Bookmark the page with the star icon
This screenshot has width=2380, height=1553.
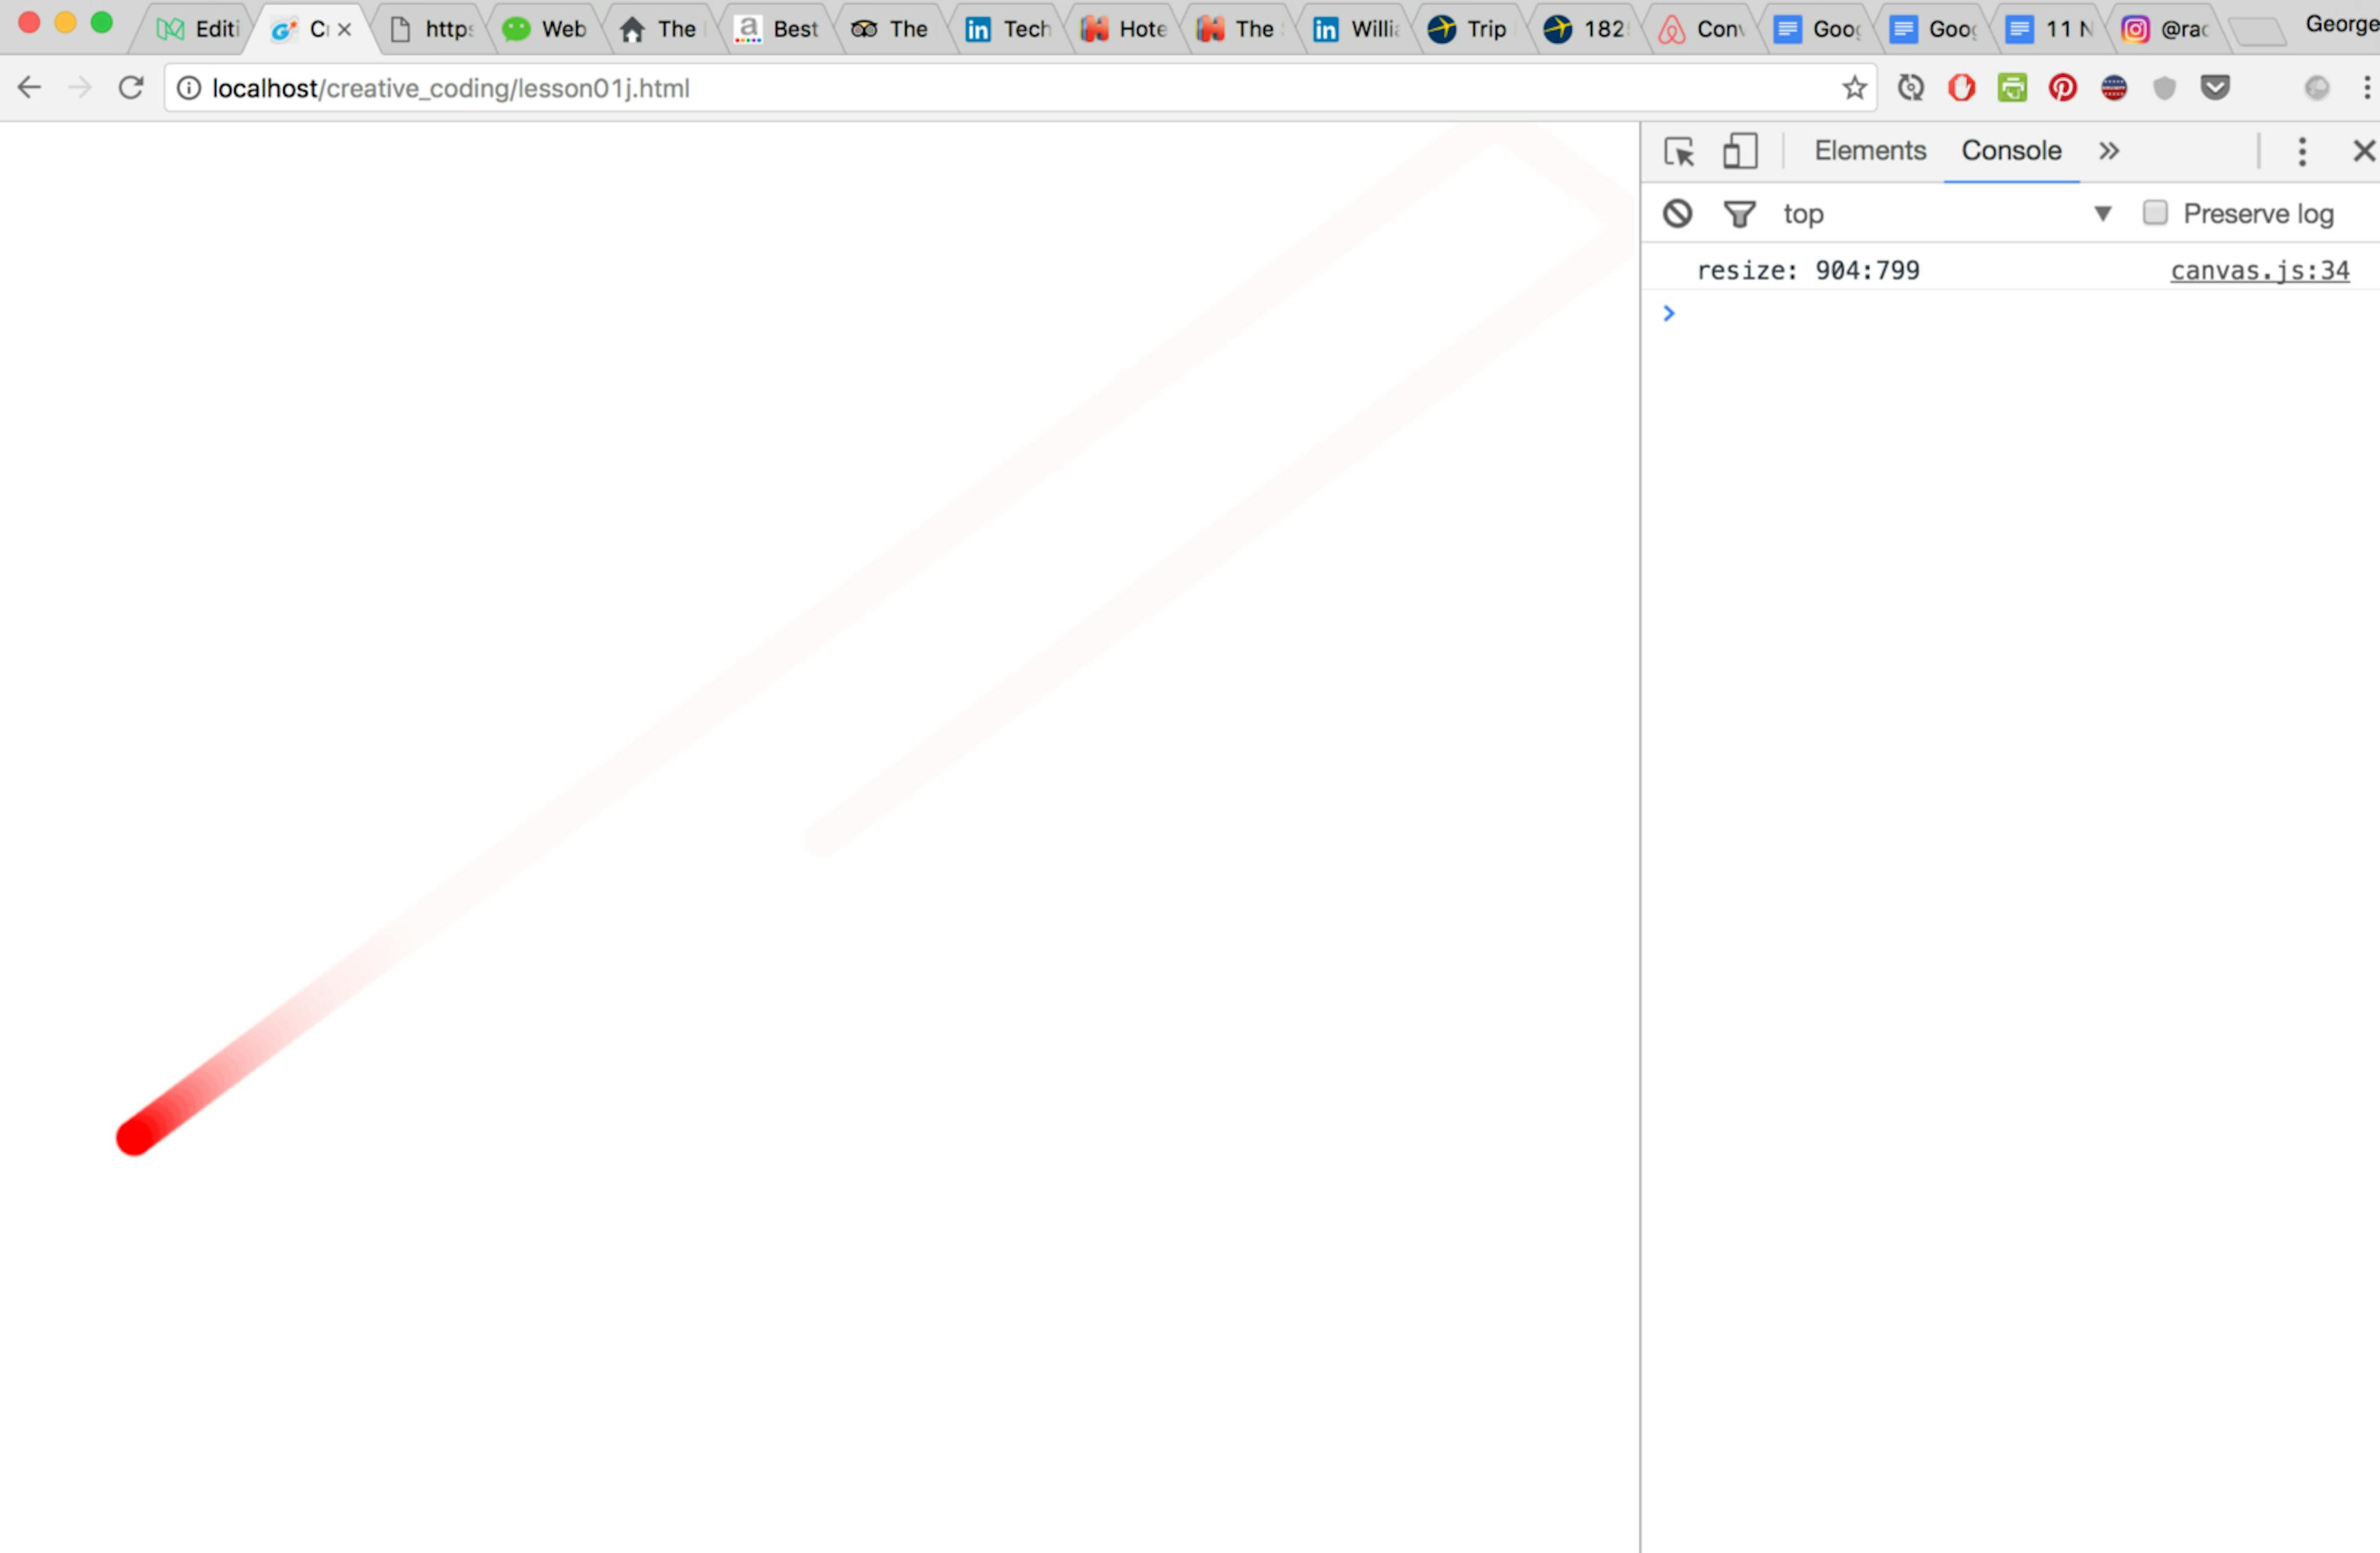(x=1854, y=88)
